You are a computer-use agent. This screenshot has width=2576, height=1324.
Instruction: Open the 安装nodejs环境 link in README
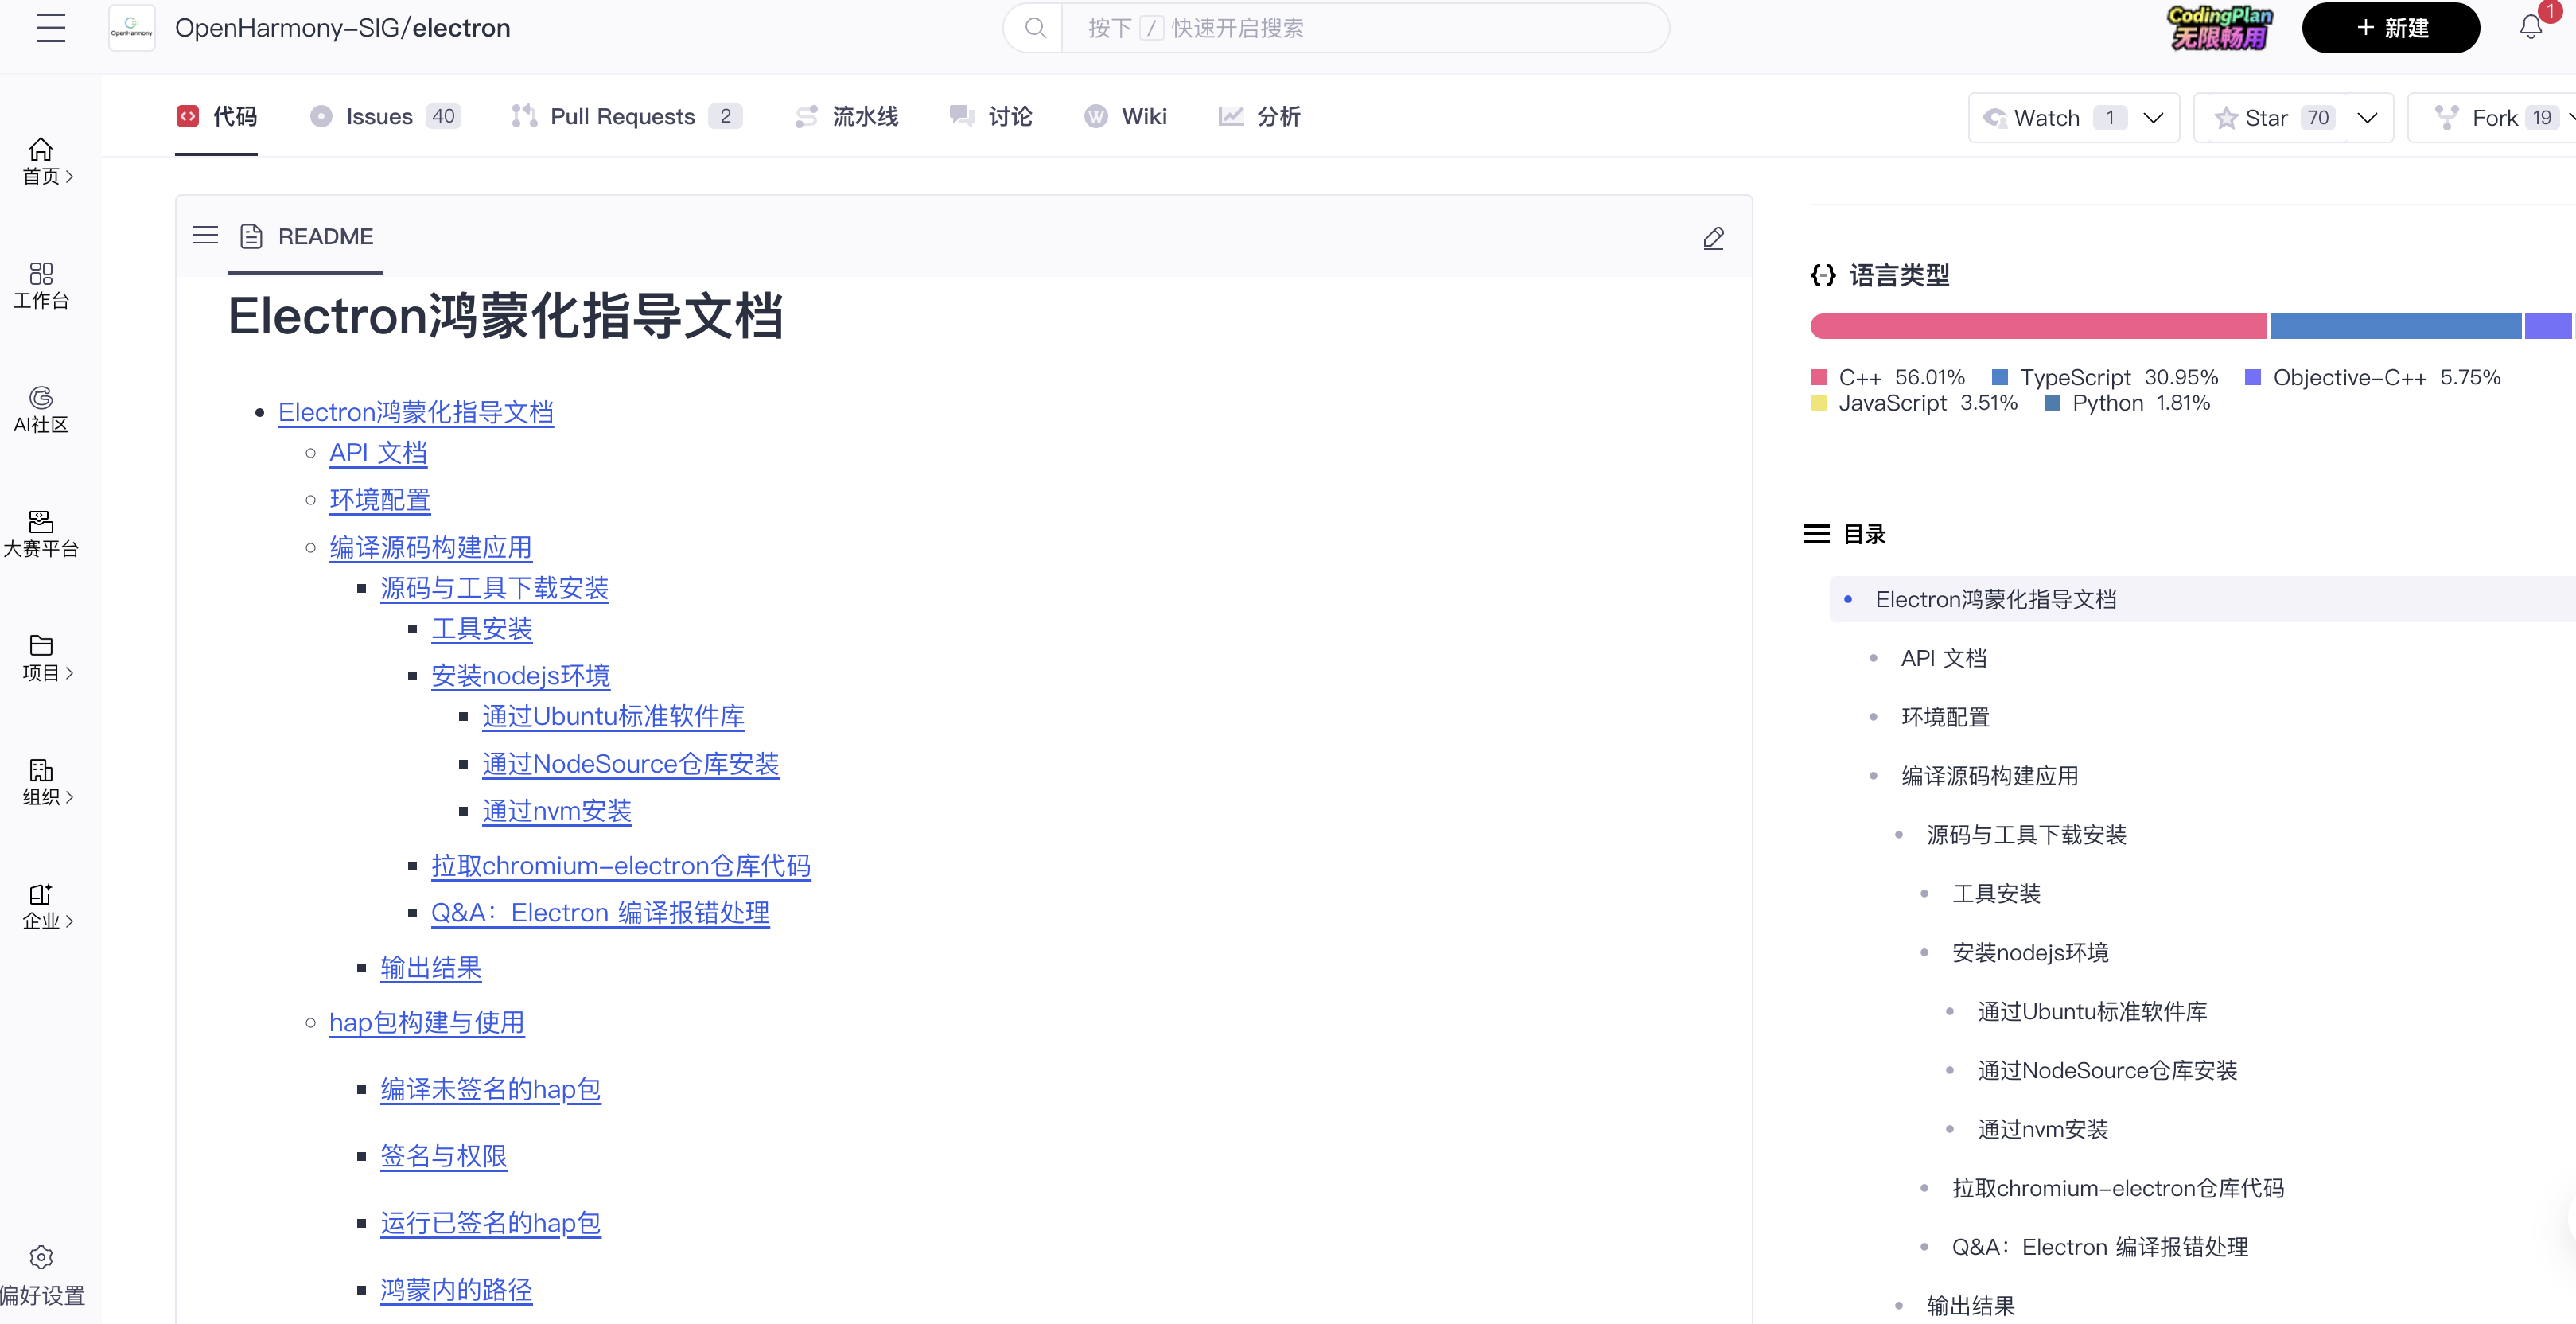tap(520, 676)
